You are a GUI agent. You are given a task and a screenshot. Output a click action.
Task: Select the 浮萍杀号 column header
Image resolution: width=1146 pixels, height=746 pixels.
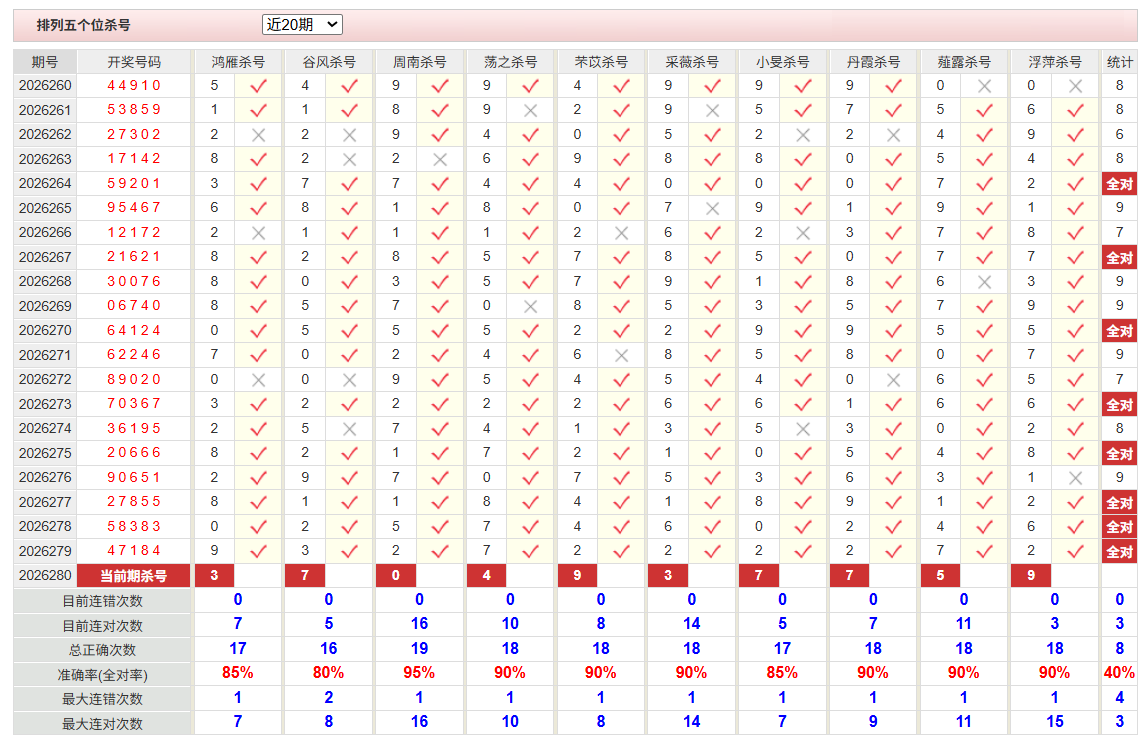1055,62
